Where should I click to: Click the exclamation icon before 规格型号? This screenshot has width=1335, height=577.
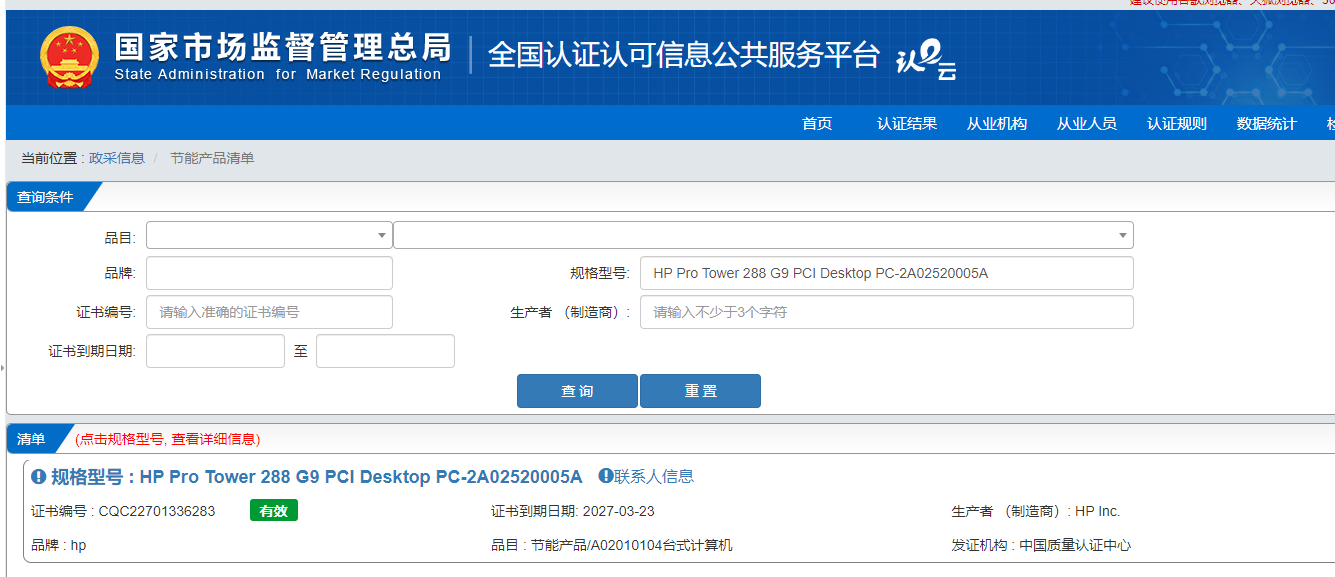(x=39, y=477)
